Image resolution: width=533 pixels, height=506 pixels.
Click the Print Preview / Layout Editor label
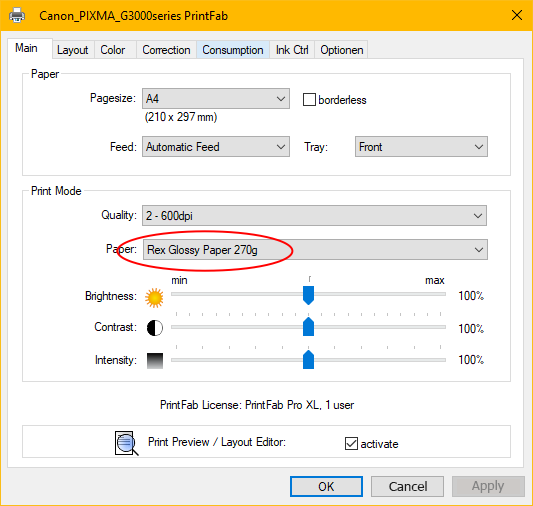pos(217,442)
